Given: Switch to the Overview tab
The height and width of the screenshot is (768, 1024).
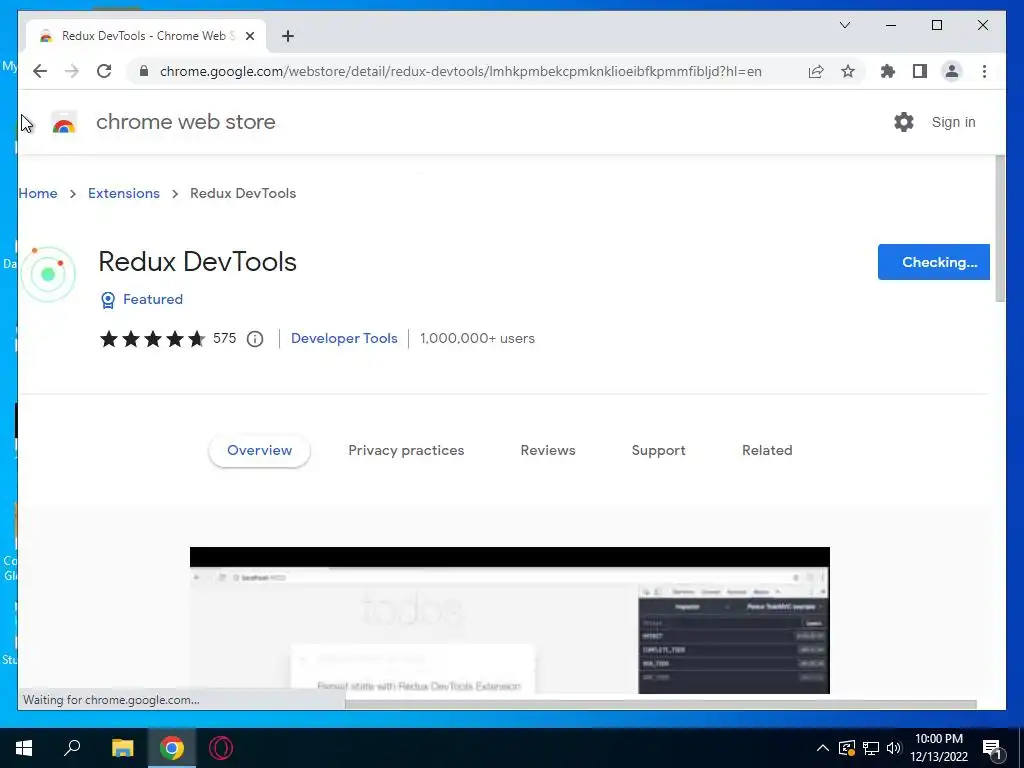Looking at the screenshot, I should (259, 451).
